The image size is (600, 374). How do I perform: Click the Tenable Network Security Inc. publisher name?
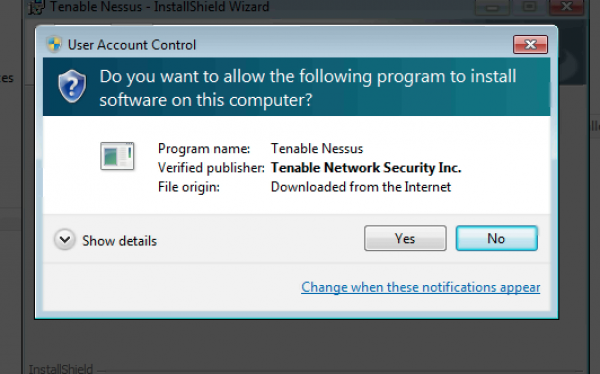point(366,168)
